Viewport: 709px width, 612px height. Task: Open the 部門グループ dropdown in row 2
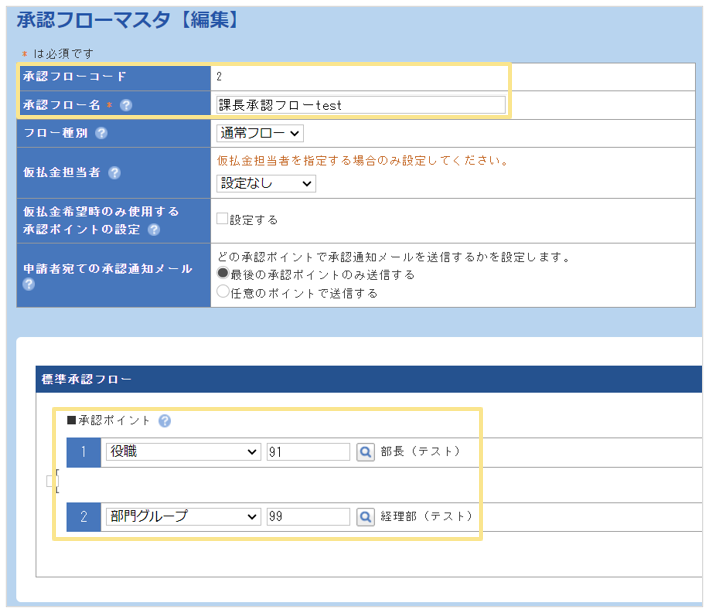182,517
